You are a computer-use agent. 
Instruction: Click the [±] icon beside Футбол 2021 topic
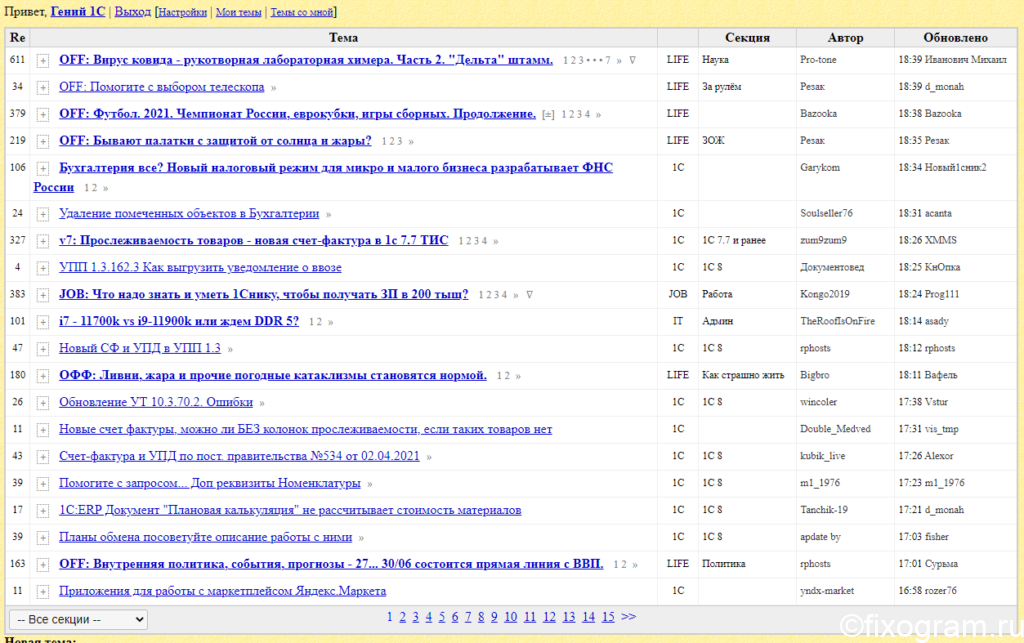549,114
